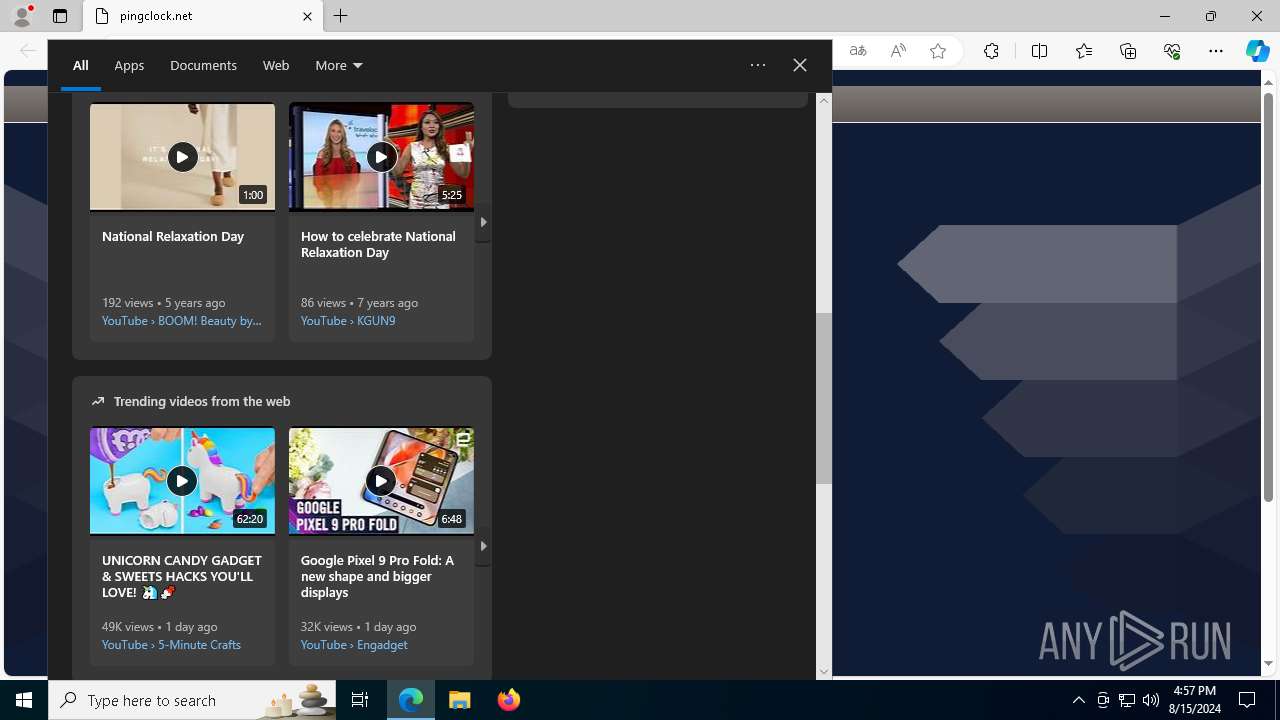
Task: Open the notification center icon
Action: 1248,700
